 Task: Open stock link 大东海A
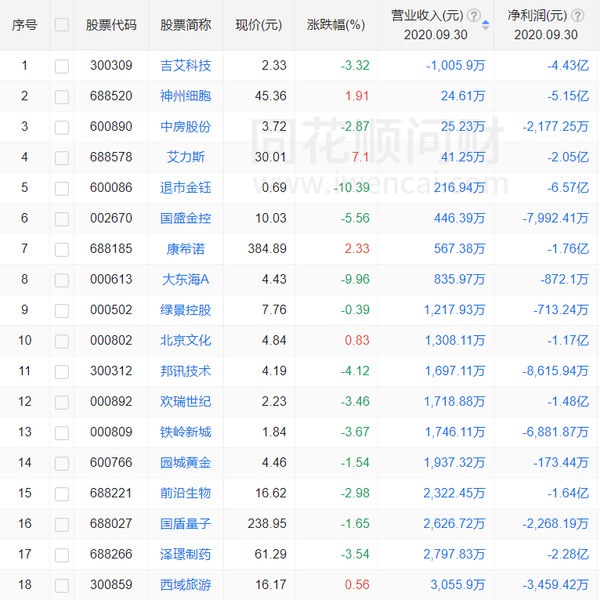[186, 279]
